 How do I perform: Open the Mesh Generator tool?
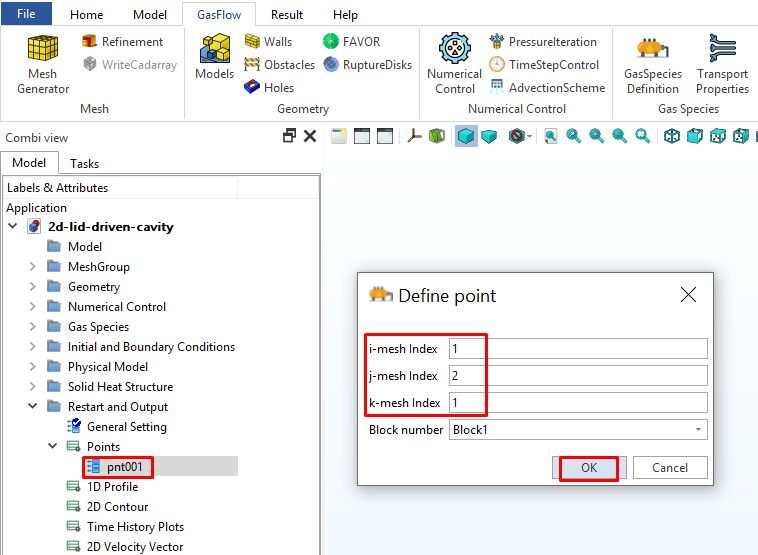tap(43, 64)
